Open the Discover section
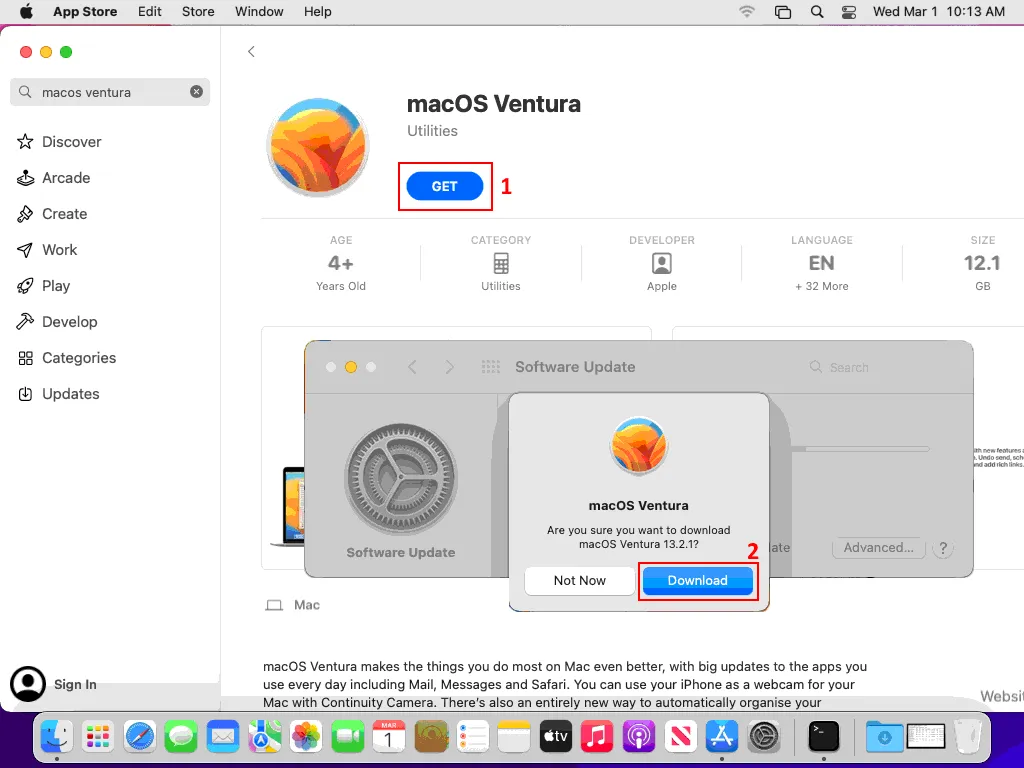The height and width of the screenshot is (768, 1024). pyautogui.click(x=71, y=142)
